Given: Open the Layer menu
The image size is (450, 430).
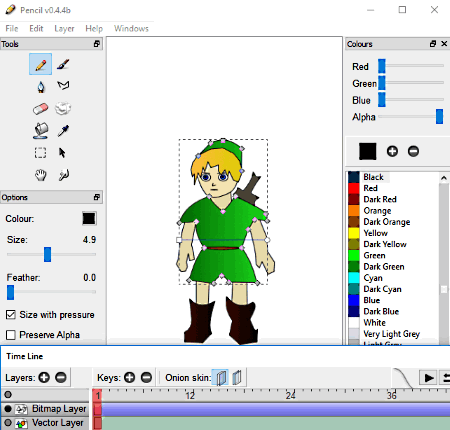Looking at the screenshot, I should [x=64, y=29].
